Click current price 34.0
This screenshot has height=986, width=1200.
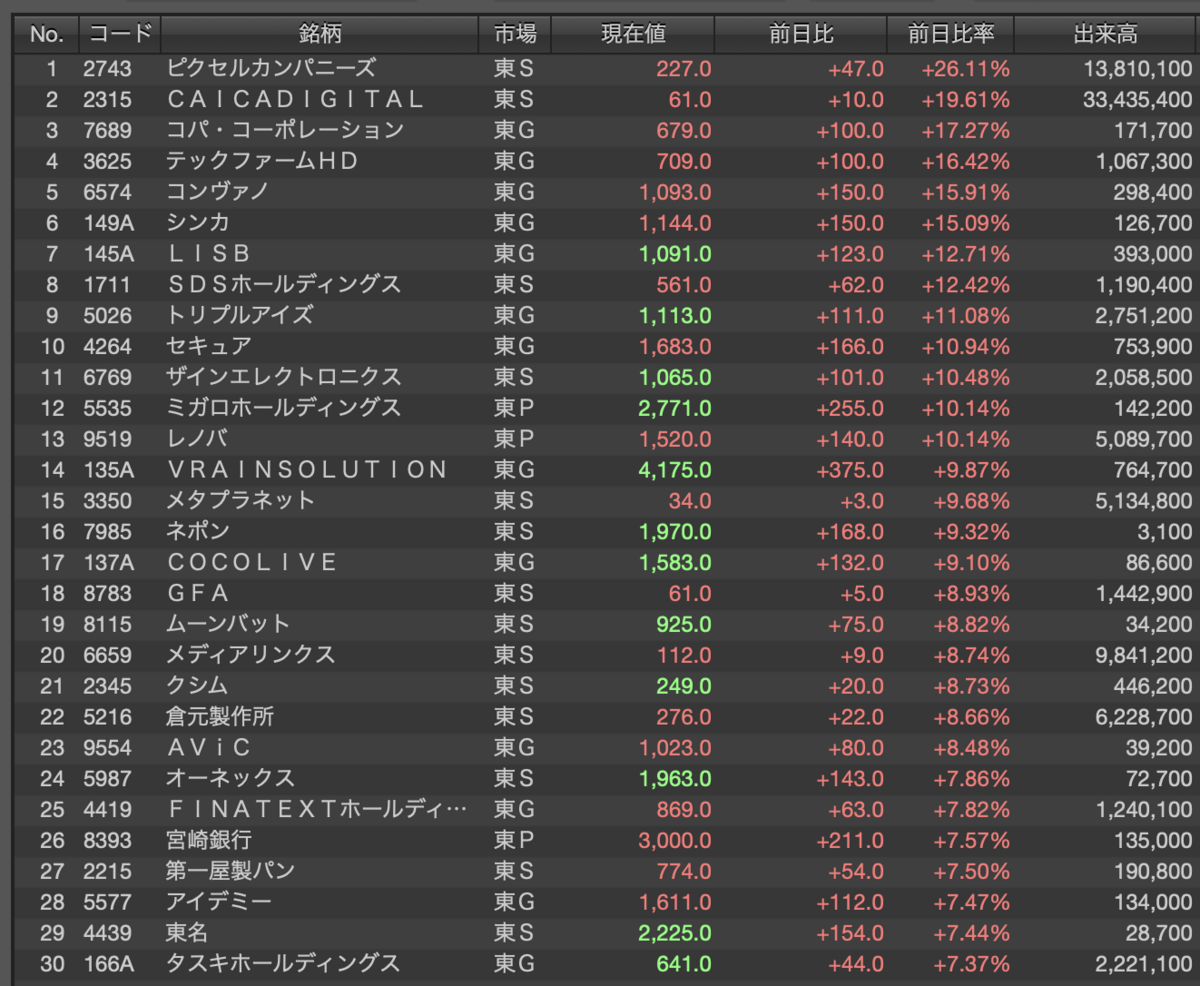(690, 500)
